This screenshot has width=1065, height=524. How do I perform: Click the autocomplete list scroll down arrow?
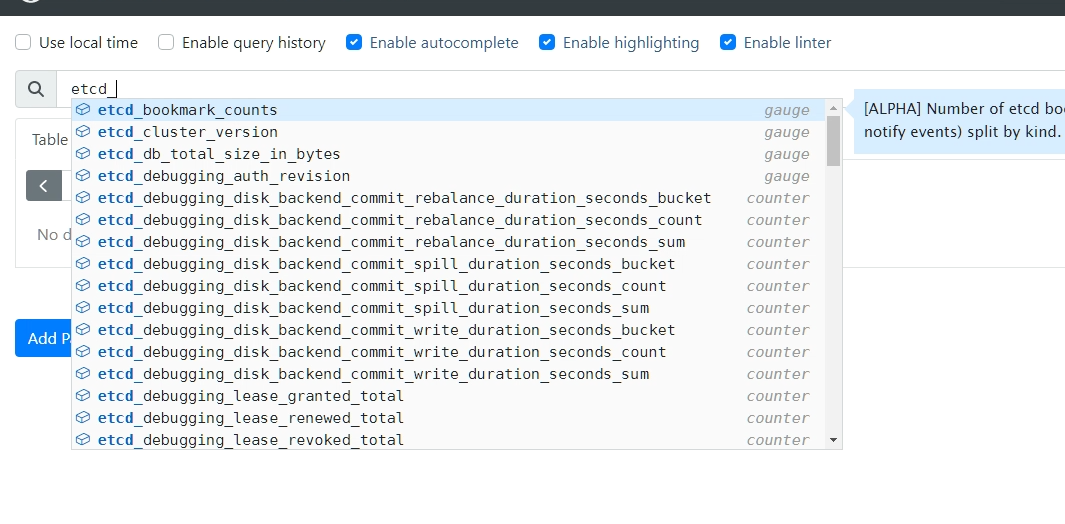833,440
